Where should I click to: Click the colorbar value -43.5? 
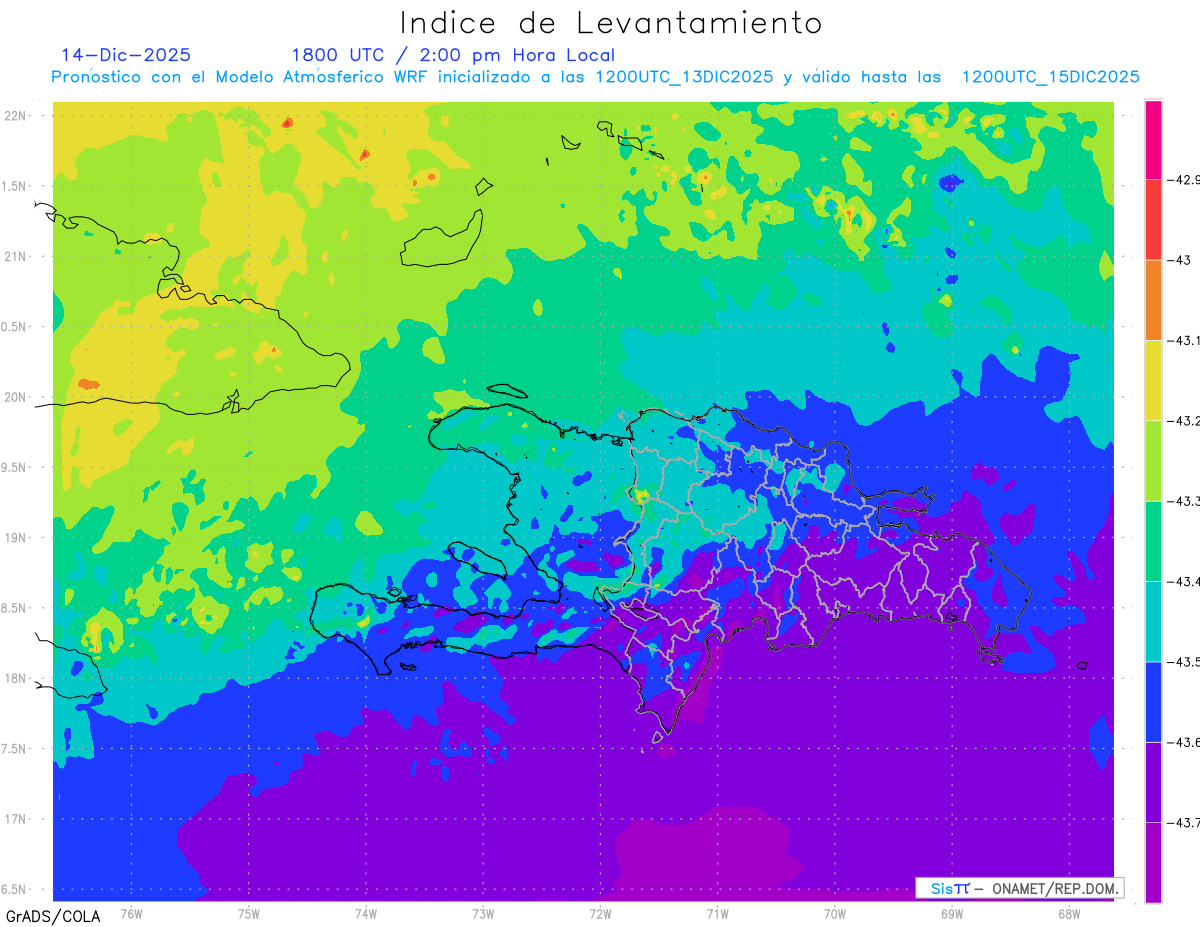tap(1183, 661)
